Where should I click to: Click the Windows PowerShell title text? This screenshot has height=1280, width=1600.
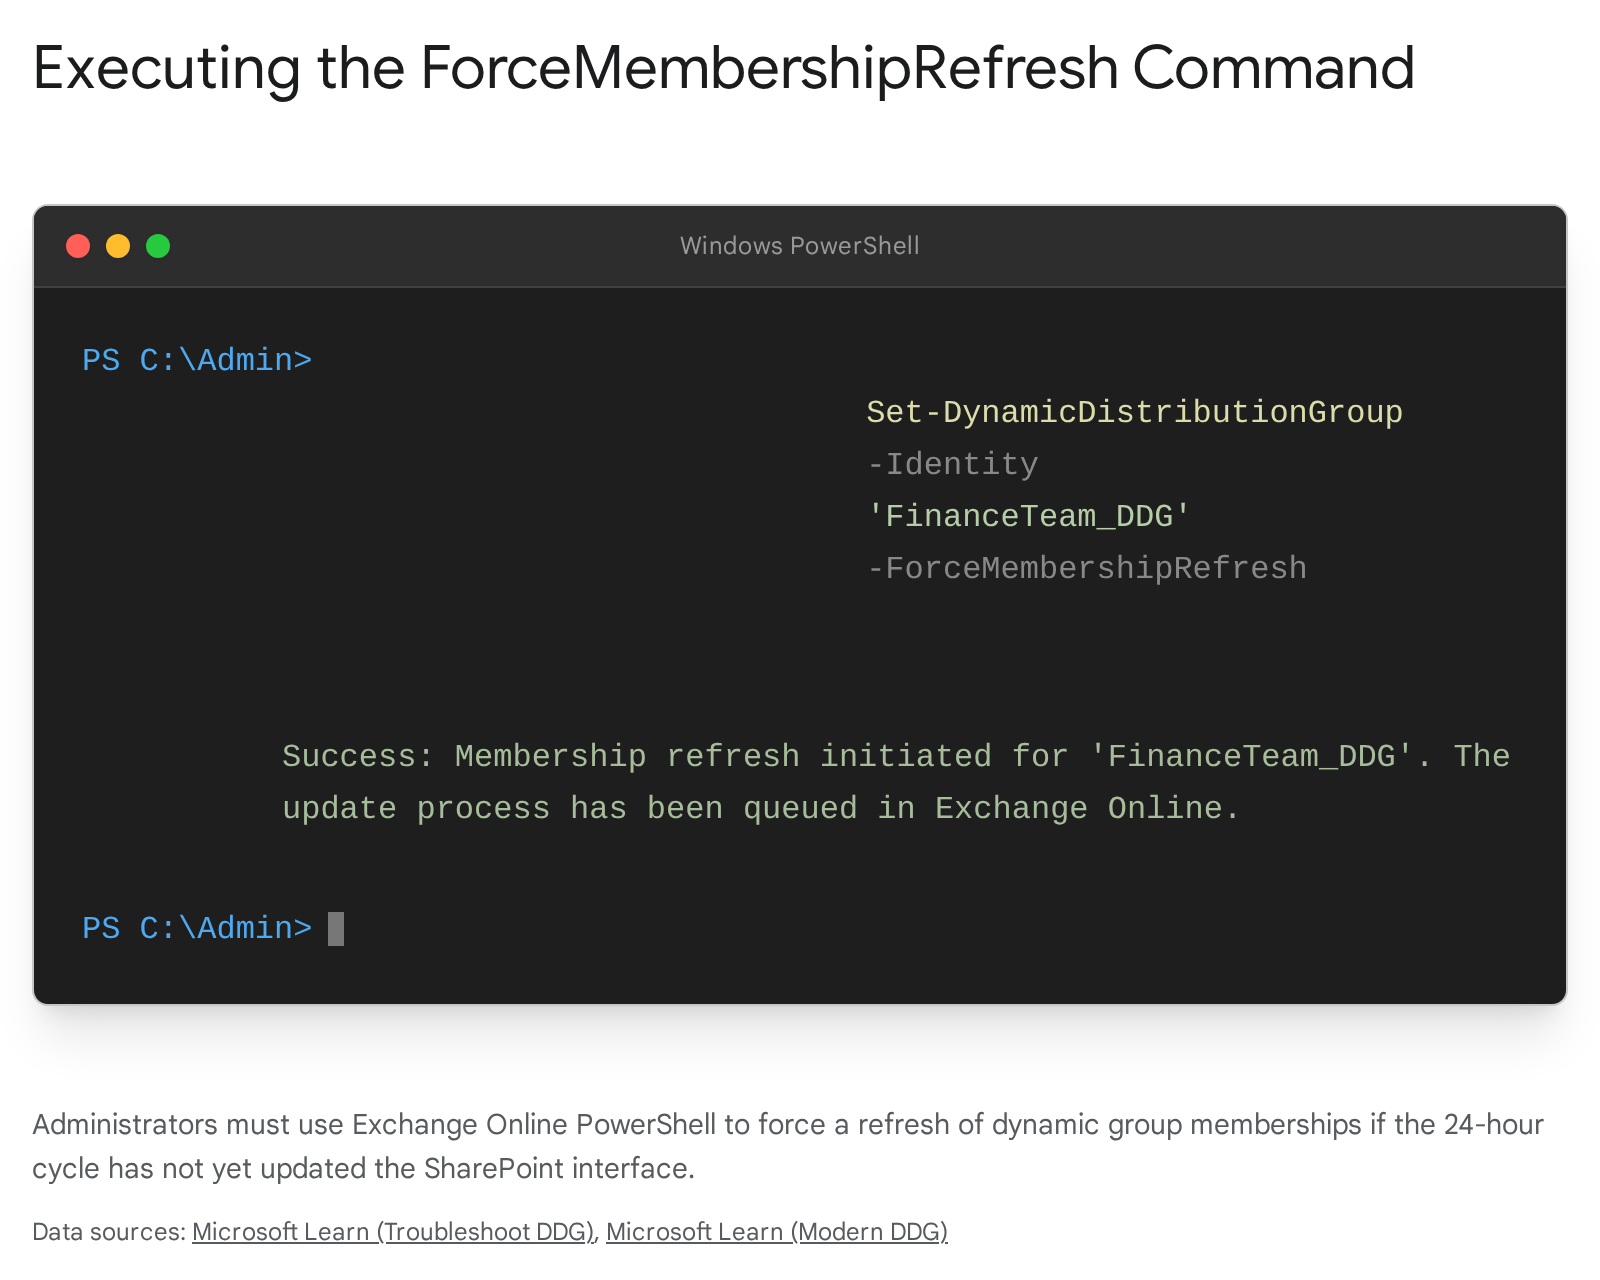(x=799, y=246)
